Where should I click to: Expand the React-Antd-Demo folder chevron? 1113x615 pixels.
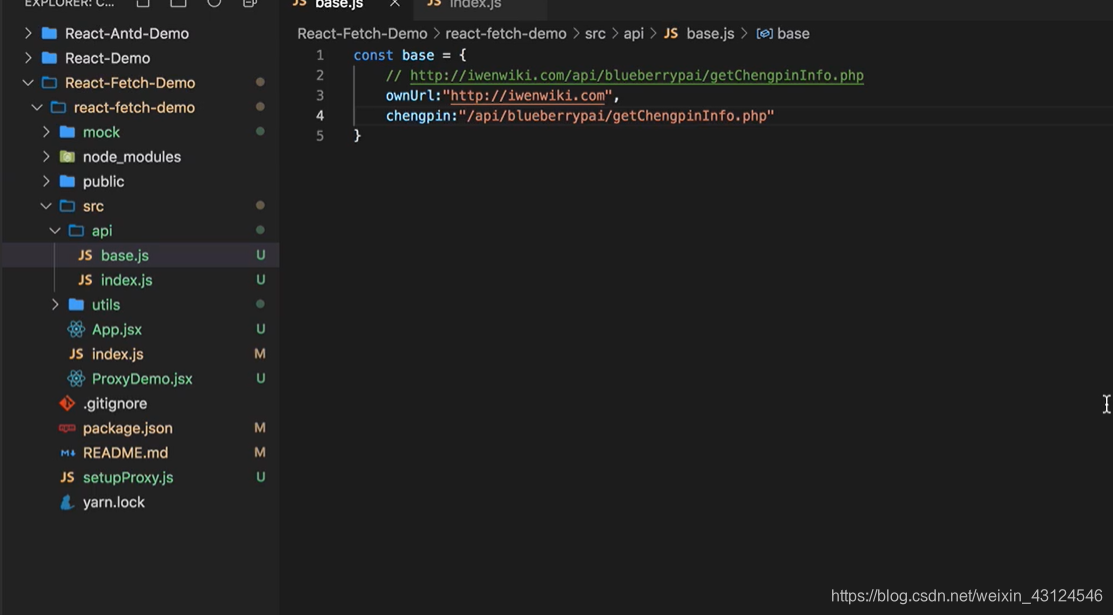[x=28, y=33]
